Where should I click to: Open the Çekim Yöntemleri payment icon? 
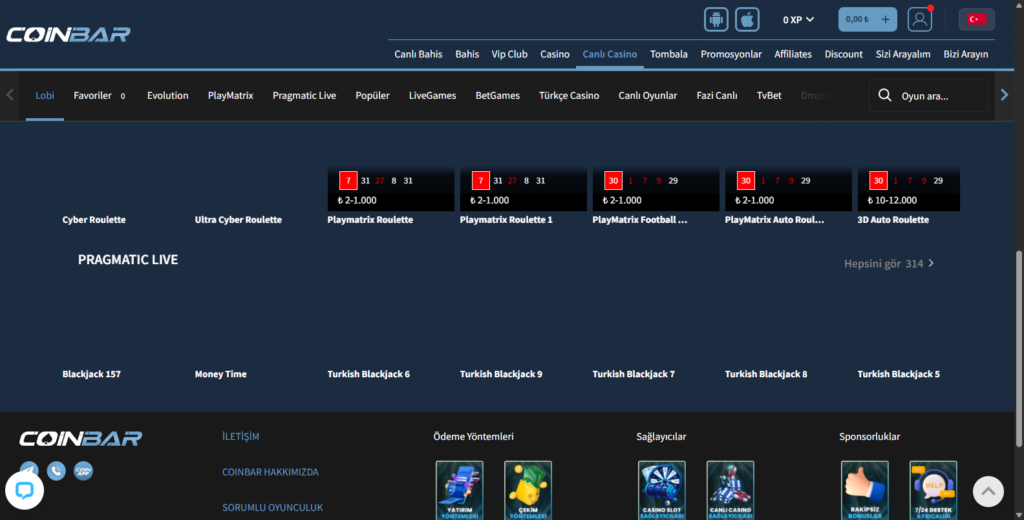pos(527,490)
